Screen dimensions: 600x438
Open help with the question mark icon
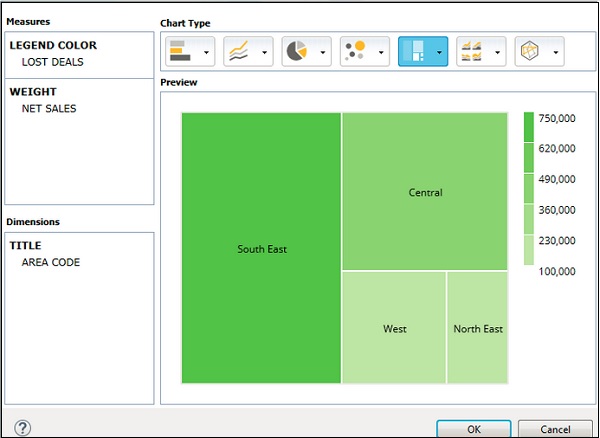point(22,428)
